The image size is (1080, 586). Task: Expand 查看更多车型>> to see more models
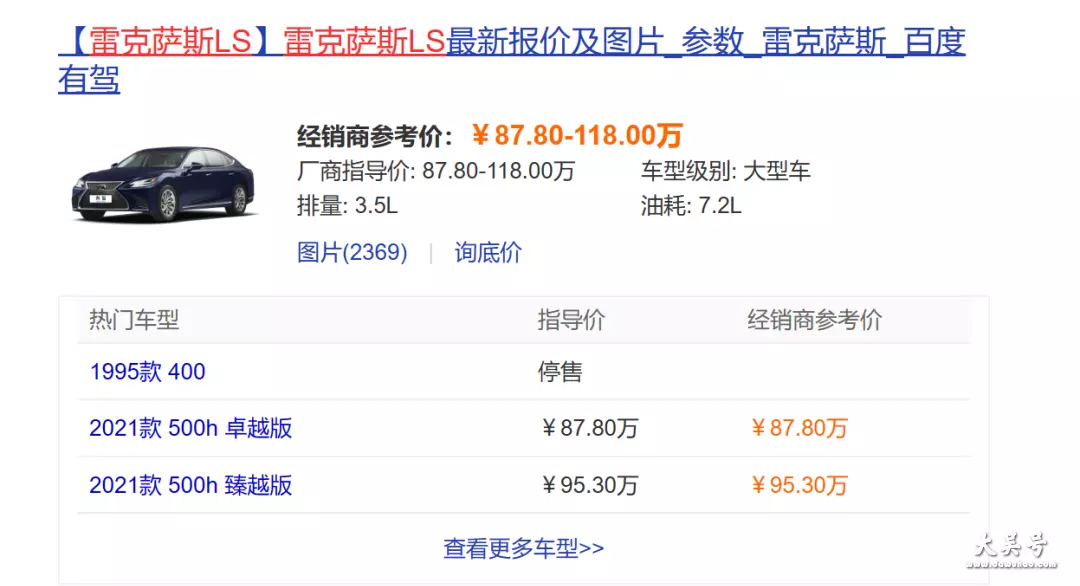click(523, 549)
